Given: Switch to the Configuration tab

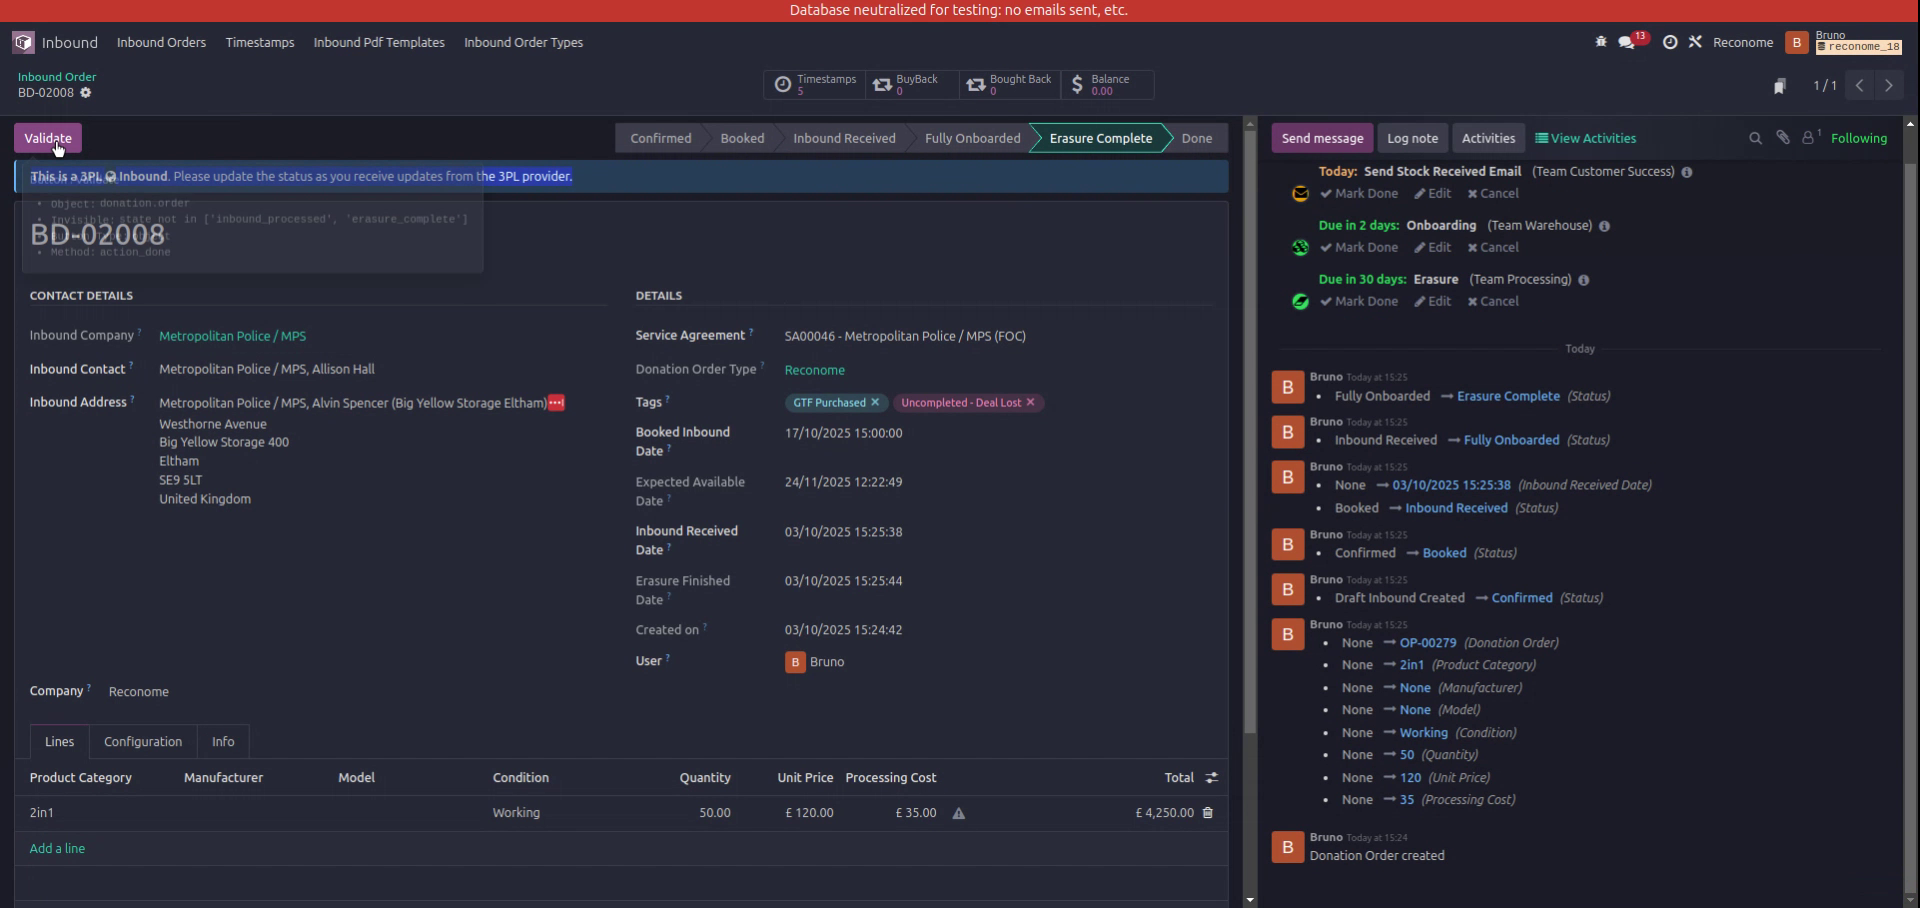Looking at the screenshot, I should click(x=142, y=741).
